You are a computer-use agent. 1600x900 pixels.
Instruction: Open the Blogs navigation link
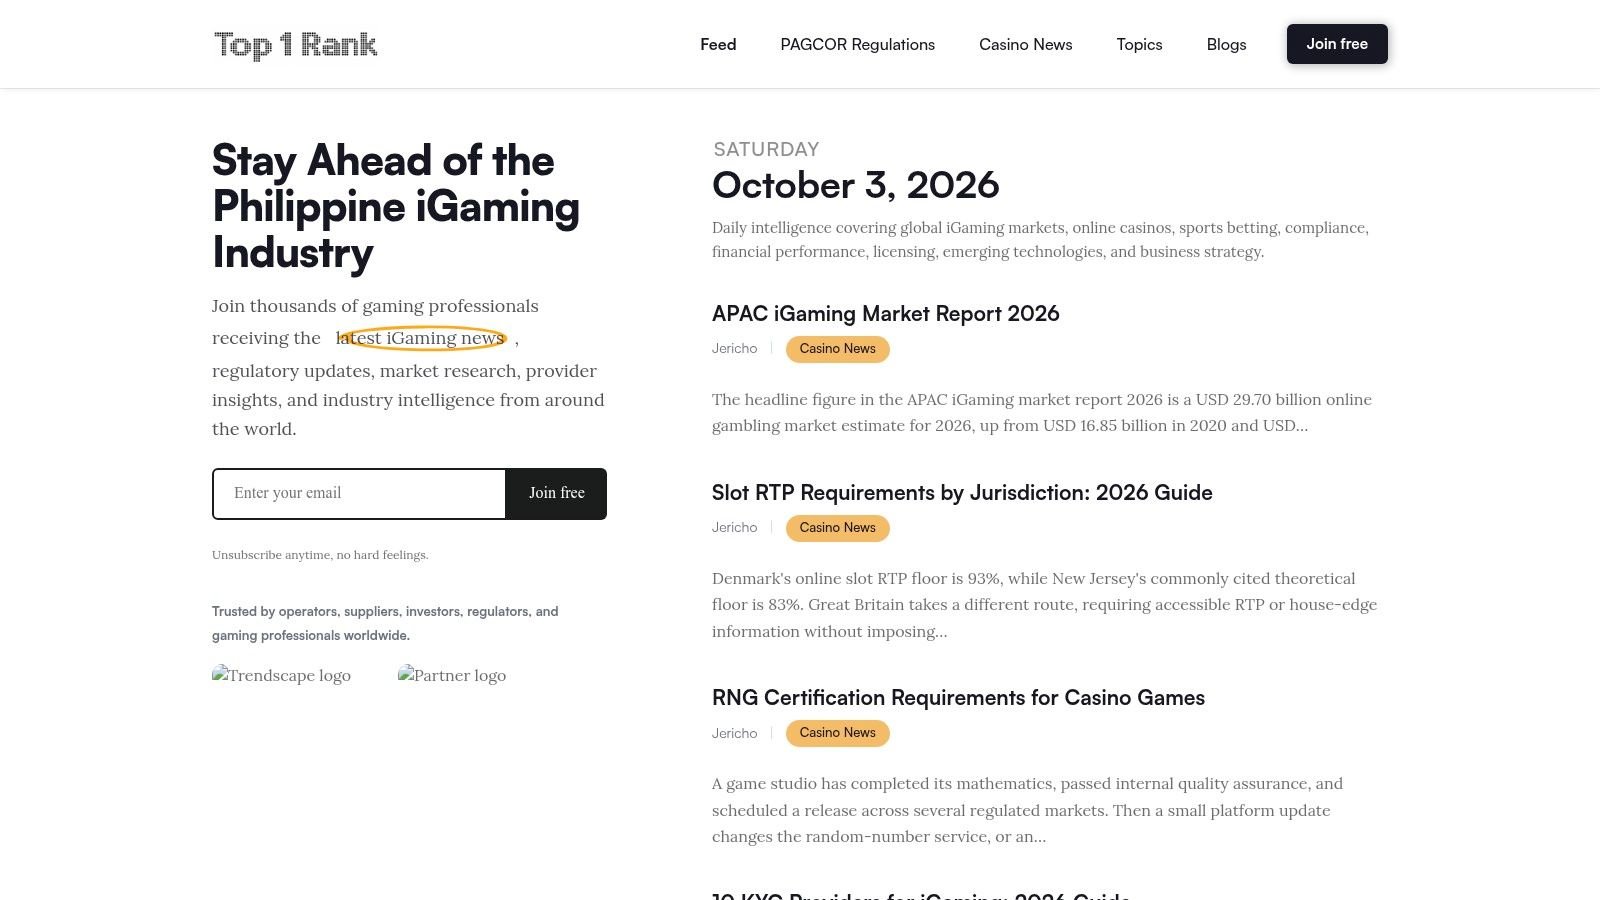[1227, 44]
